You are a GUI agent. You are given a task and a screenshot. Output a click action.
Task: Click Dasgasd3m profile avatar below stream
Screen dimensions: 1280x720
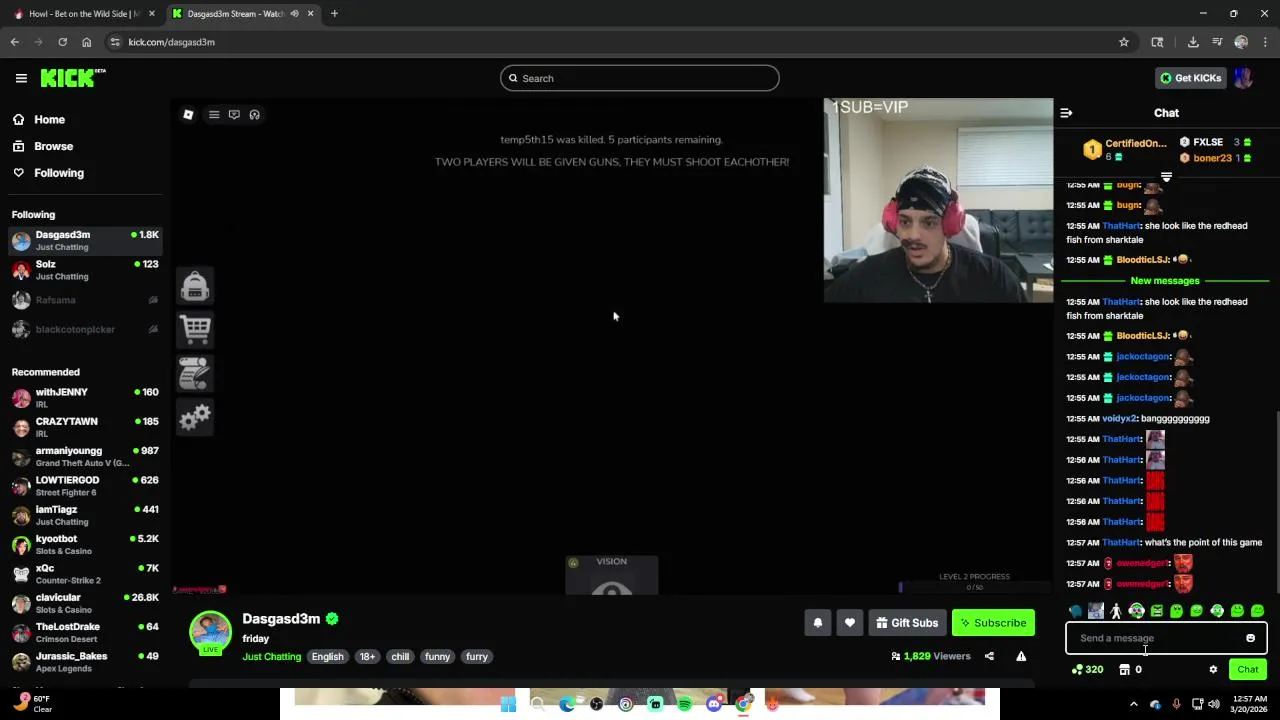pos(210,632)
